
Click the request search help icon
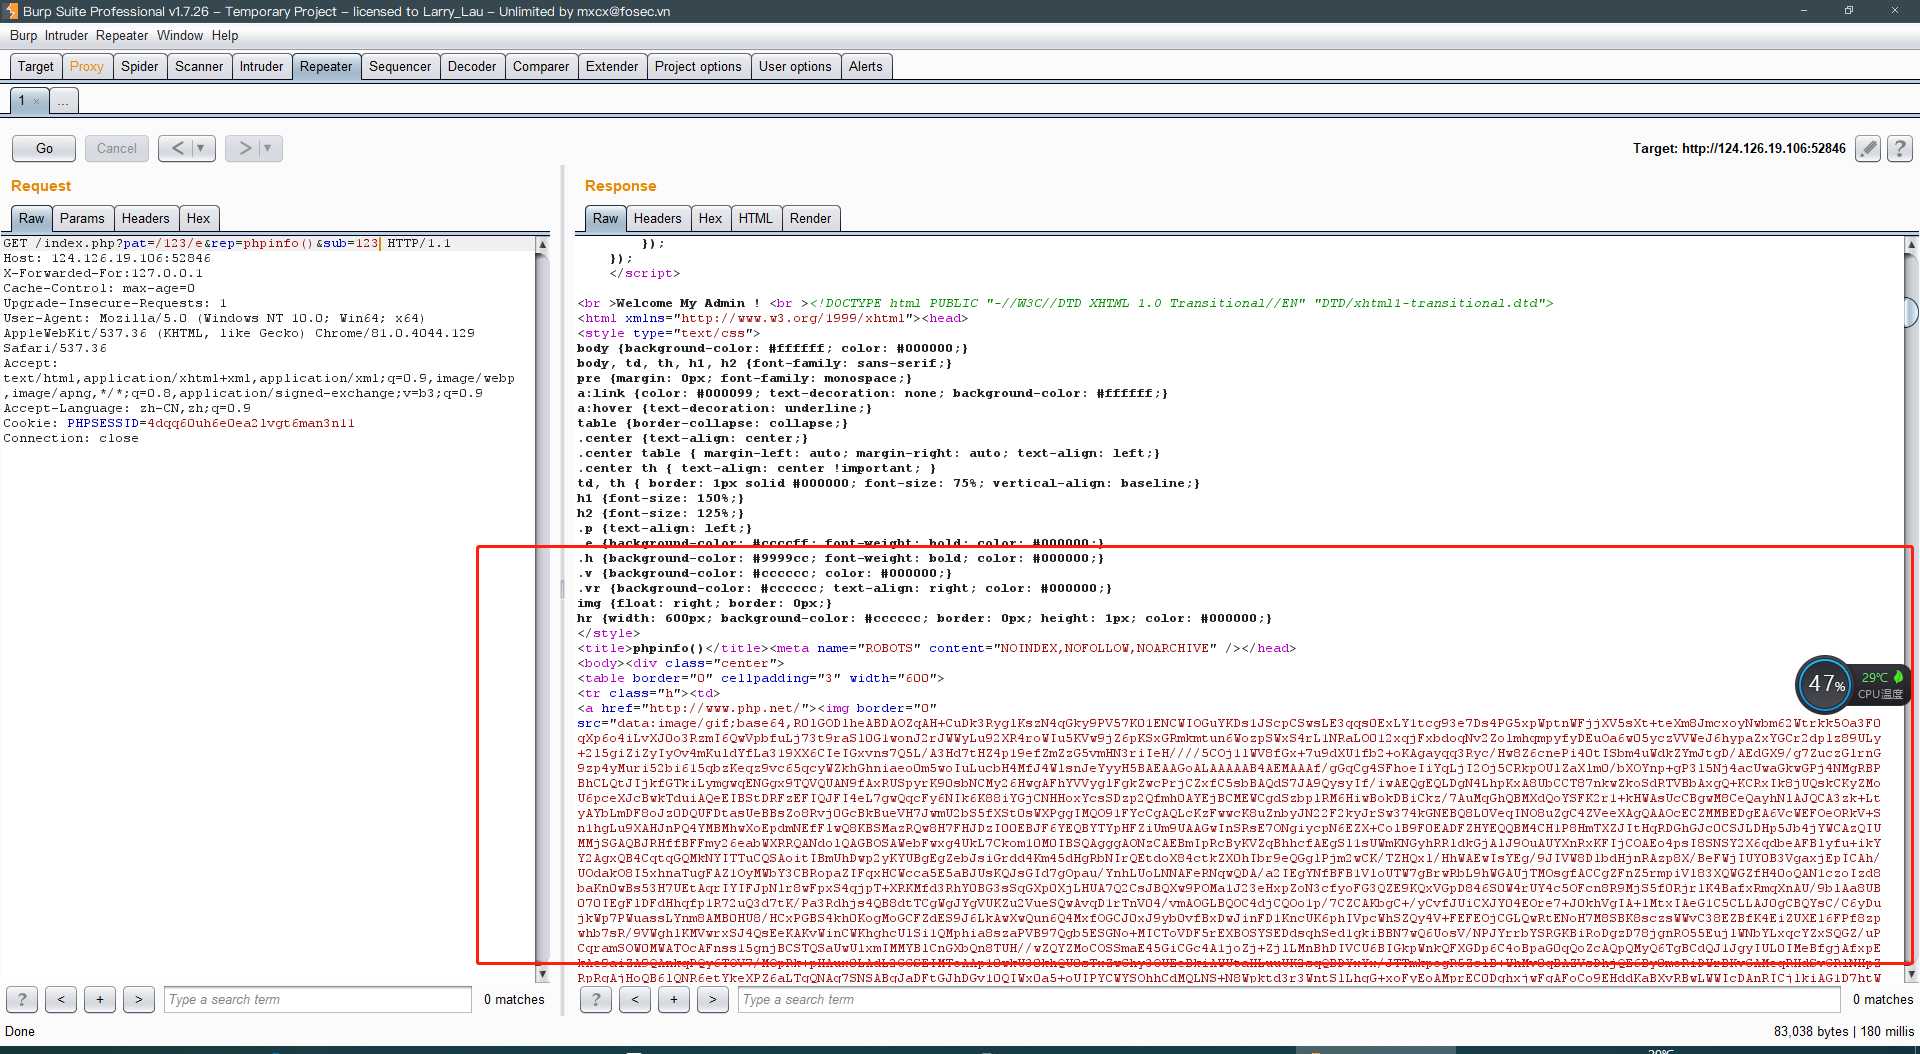[x=22, y=999]
